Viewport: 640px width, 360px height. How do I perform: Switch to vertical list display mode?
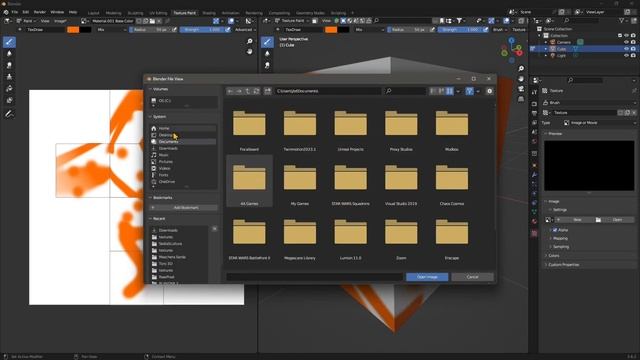433,91
